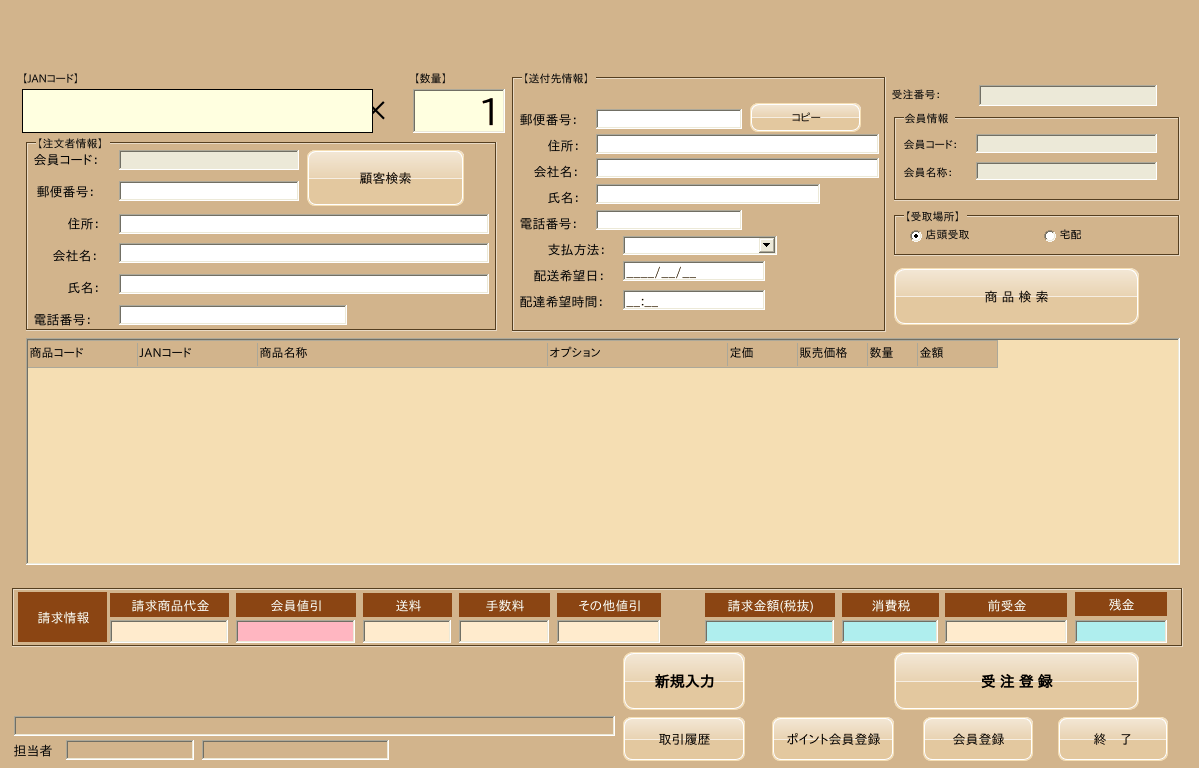
Task: Click the その他値引 amount field
Action: click(x=609, y=632)
